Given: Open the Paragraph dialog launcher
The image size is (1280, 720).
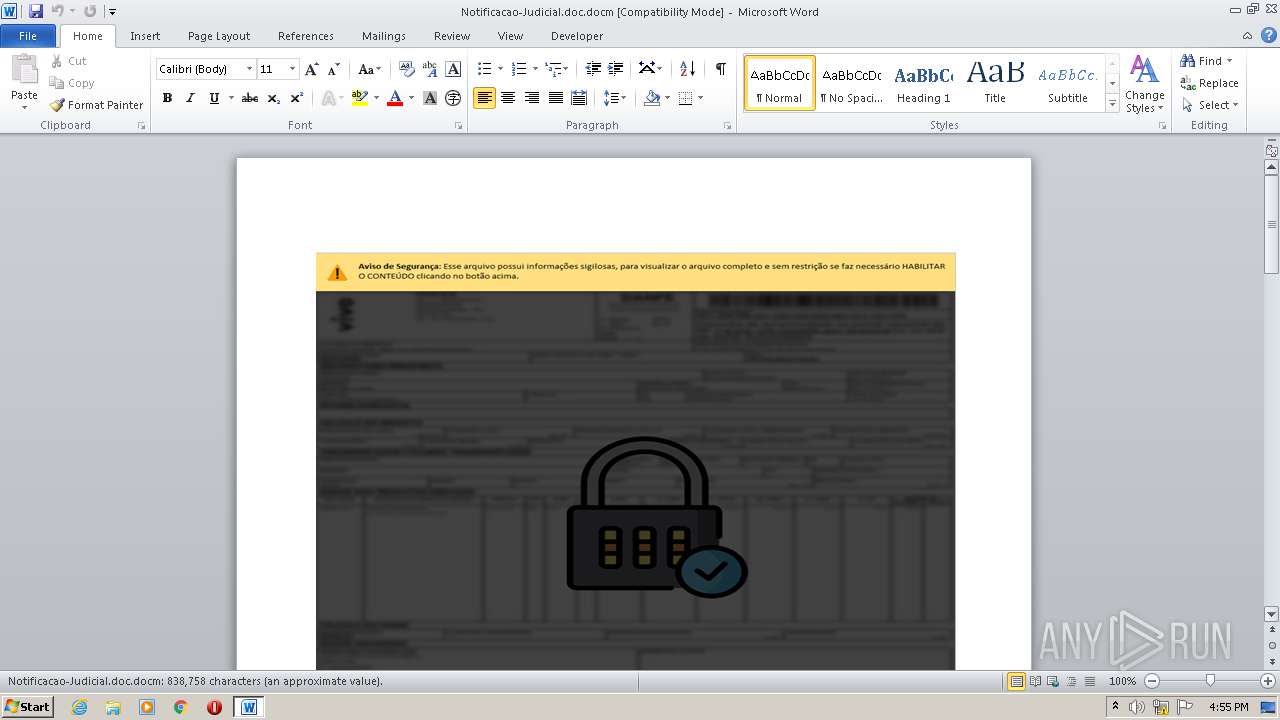Looking at the screenshot, I should (731, 126).
